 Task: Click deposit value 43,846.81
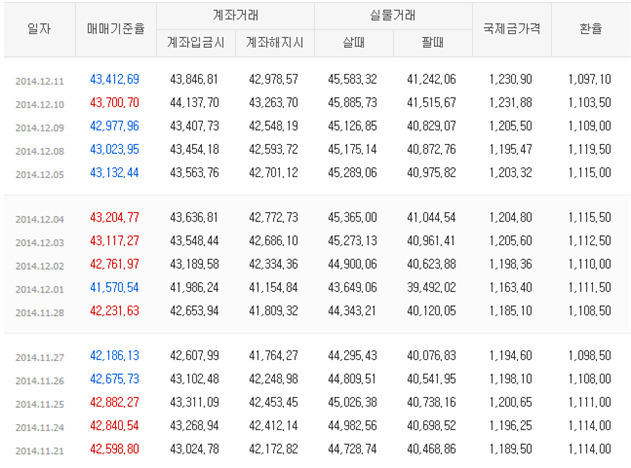[194, 79]
